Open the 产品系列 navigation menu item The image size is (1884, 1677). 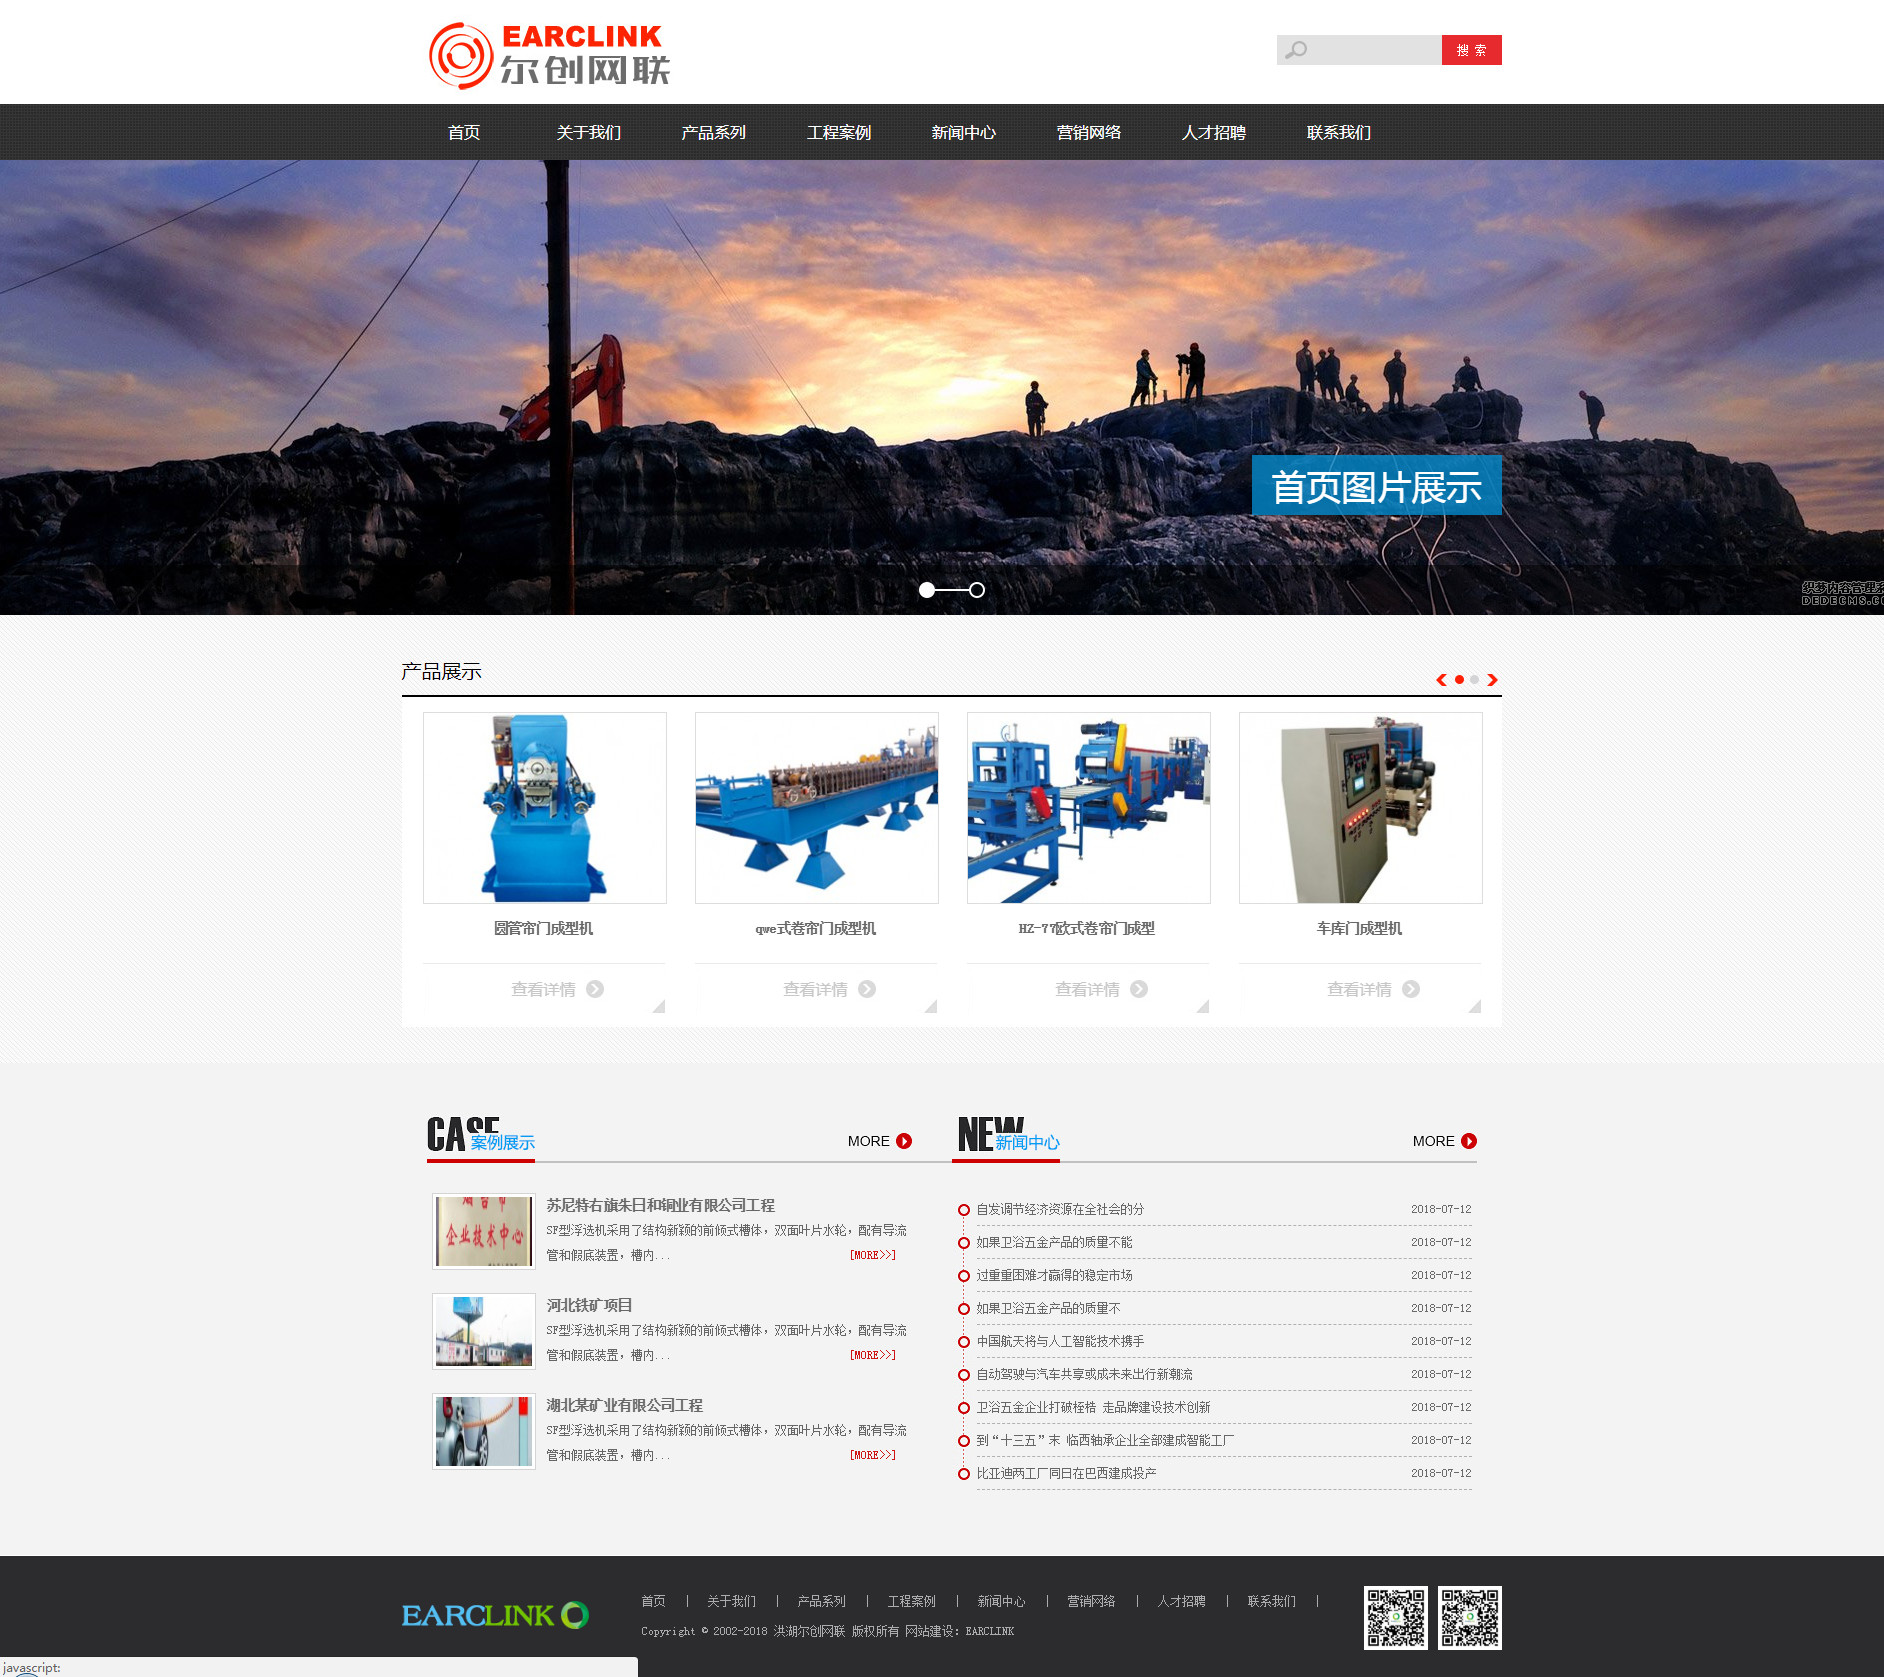[713, 132]
